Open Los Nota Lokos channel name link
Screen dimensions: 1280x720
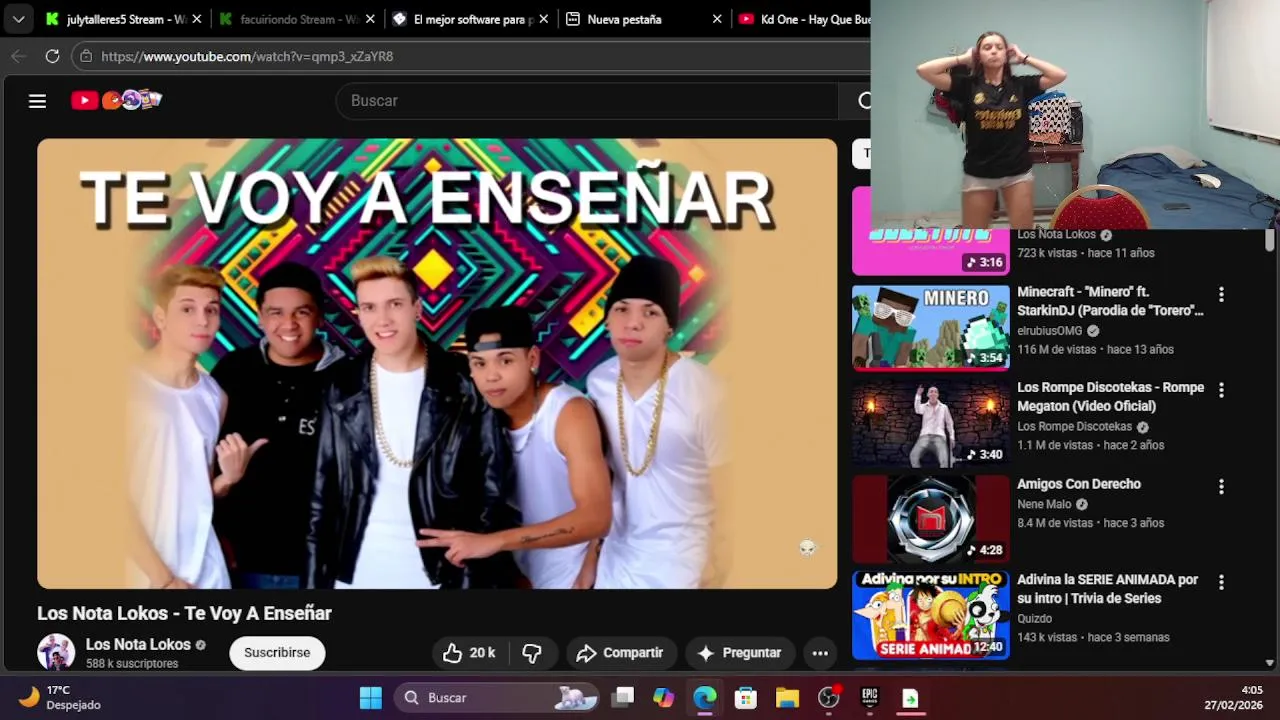138,645
